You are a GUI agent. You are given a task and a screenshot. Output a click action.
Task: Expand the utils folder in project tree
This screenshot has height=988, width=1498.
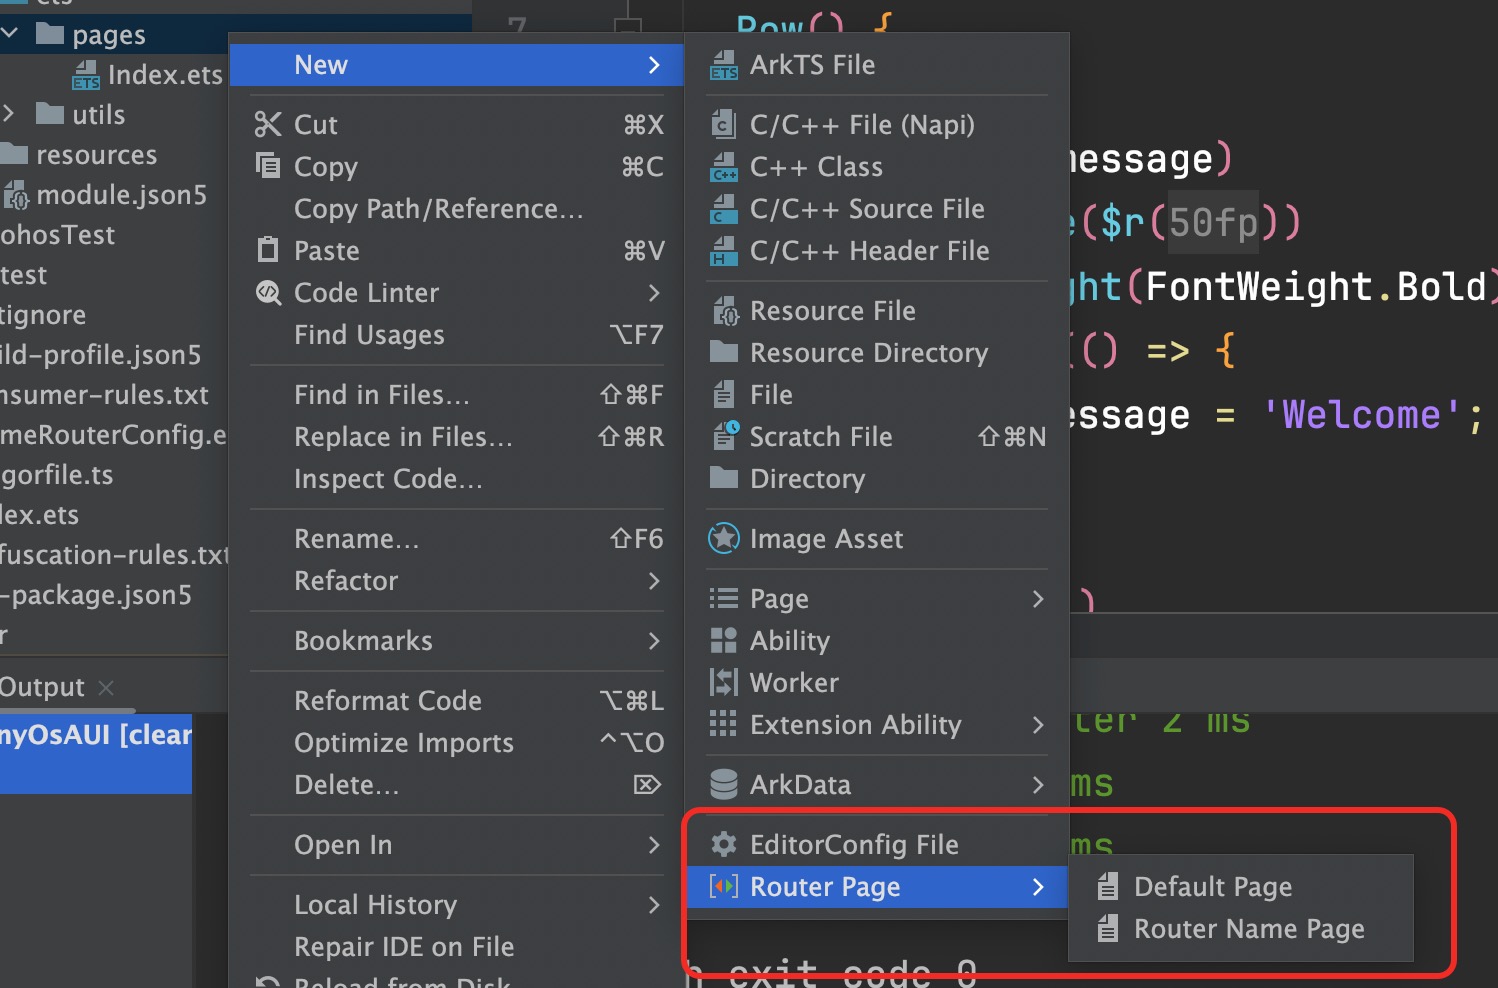click(9, 113)
